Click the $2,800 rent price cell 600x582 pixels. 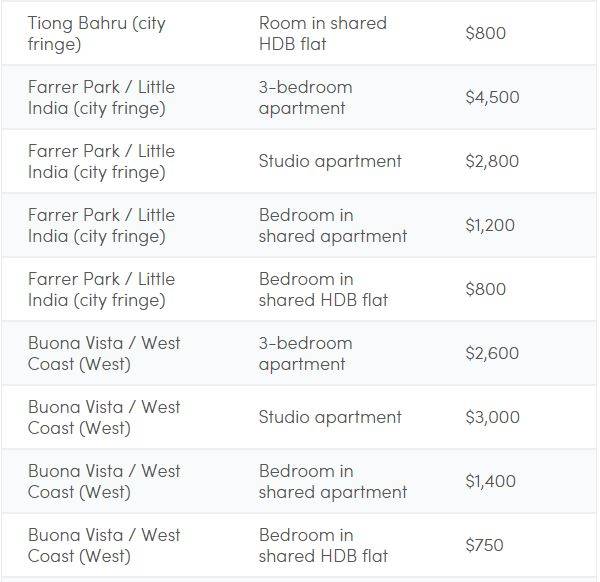pyautogui.click(x=492, y=161)
